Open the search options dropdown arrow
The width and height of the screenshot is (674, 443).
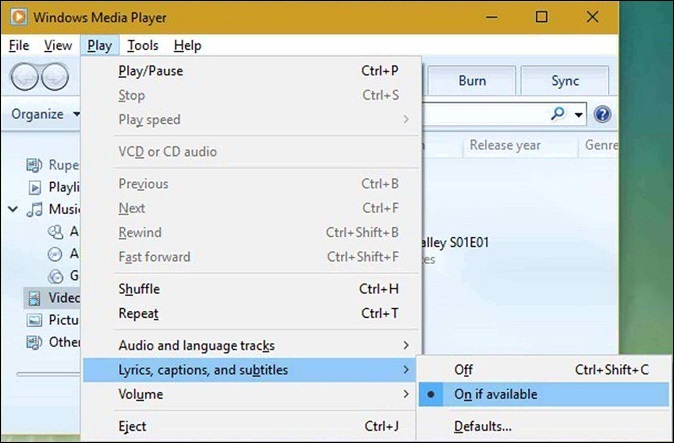pyautogui.click(x=579, y=115)
